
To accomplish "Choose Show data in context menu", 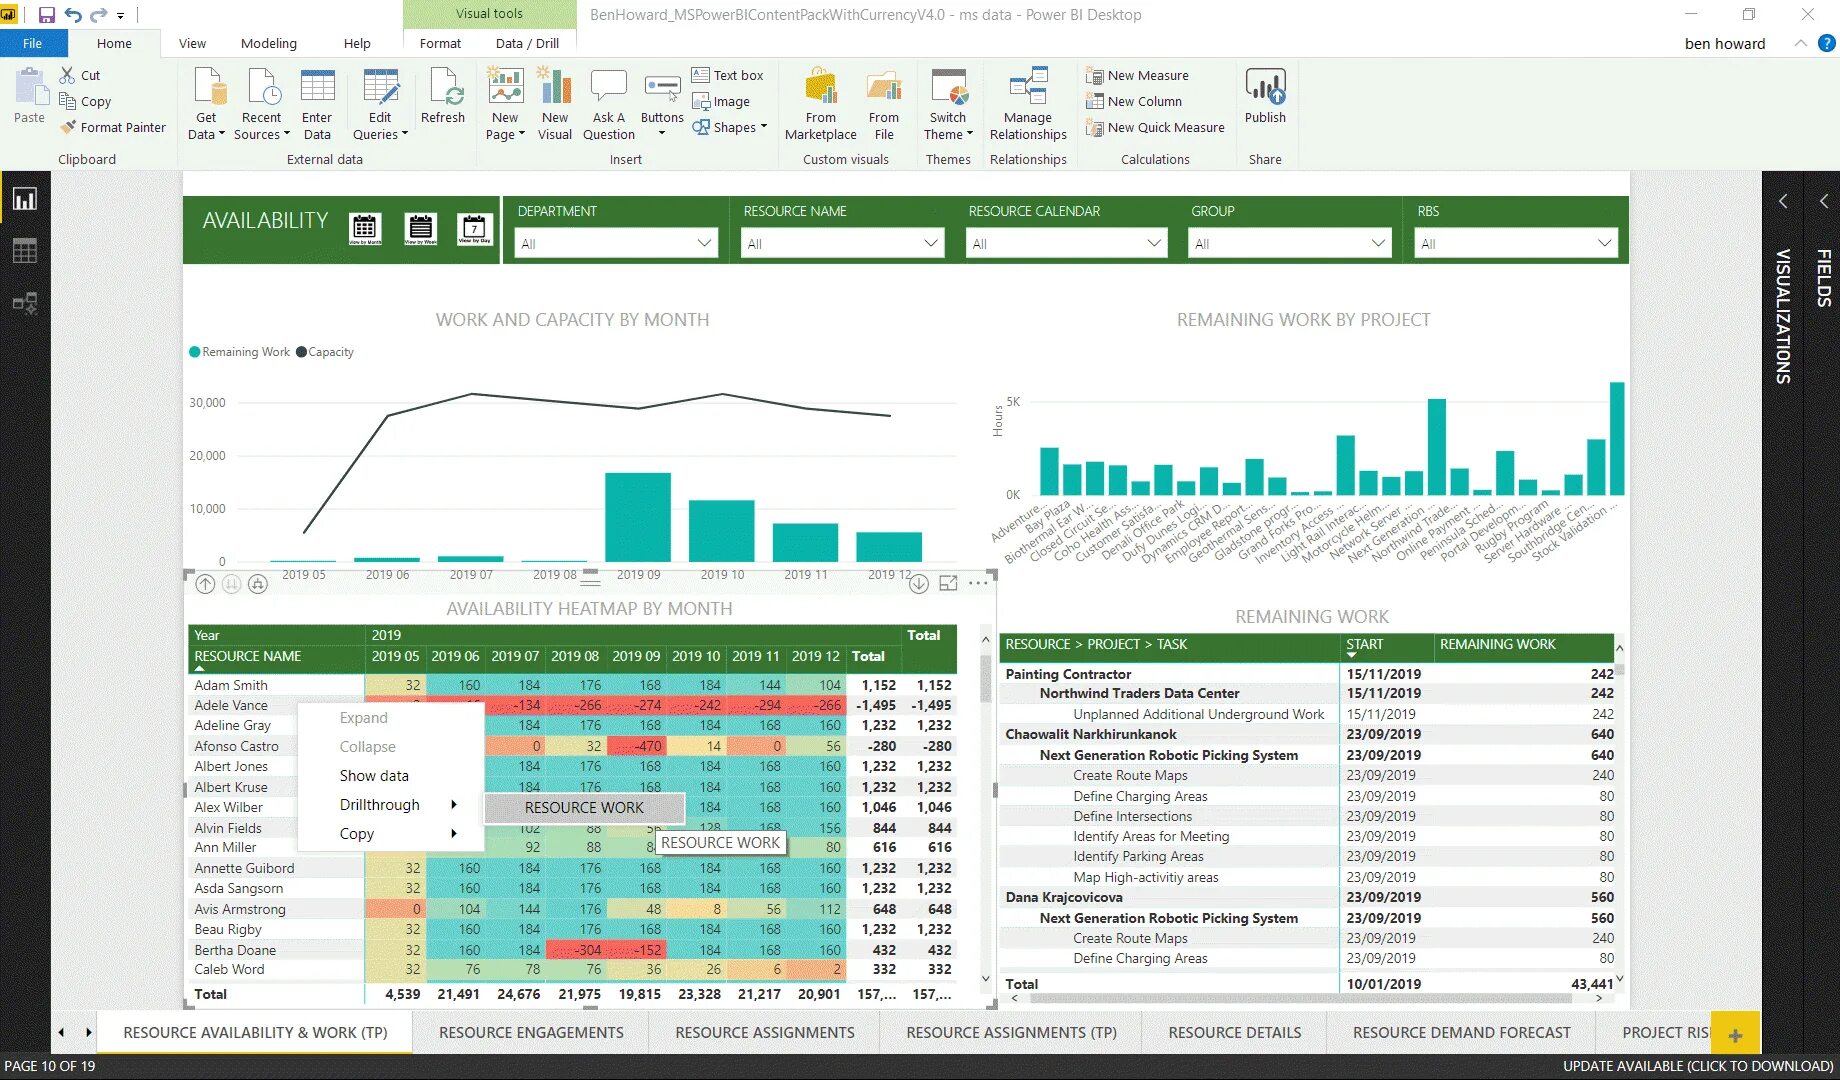I will [x=374, y=775].
